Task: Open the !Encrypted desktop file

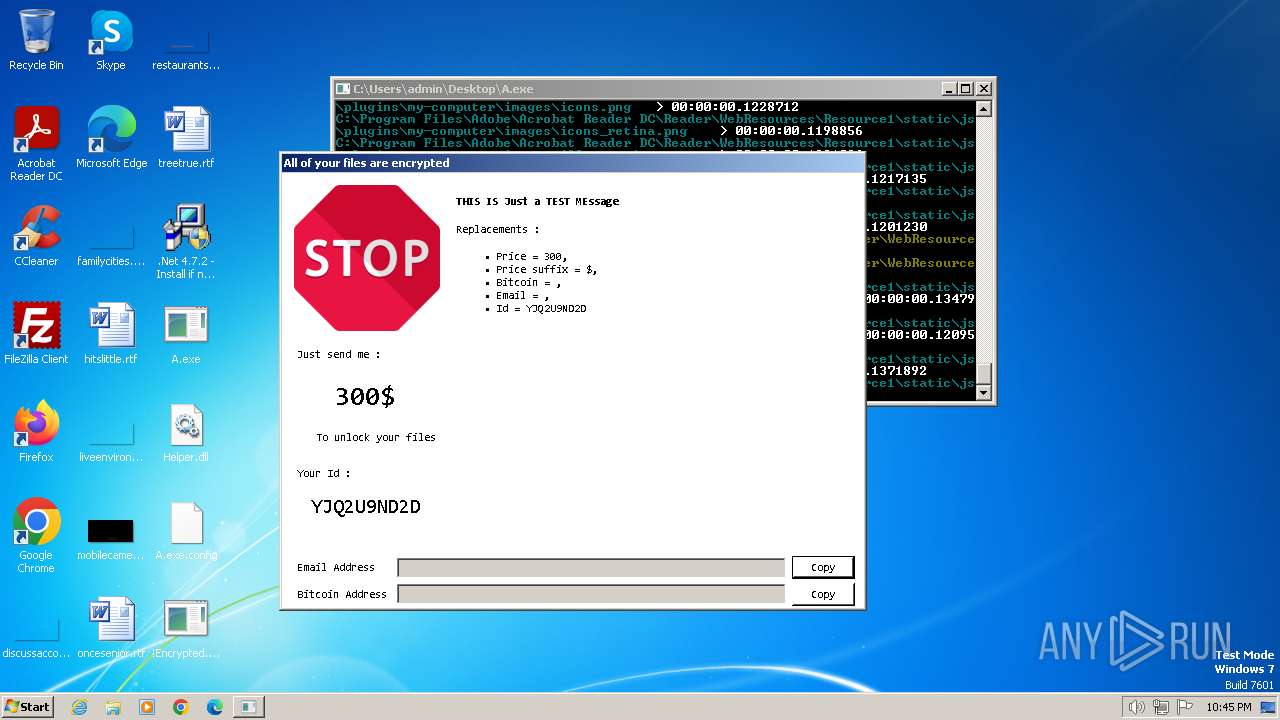Action: point(186,628)
